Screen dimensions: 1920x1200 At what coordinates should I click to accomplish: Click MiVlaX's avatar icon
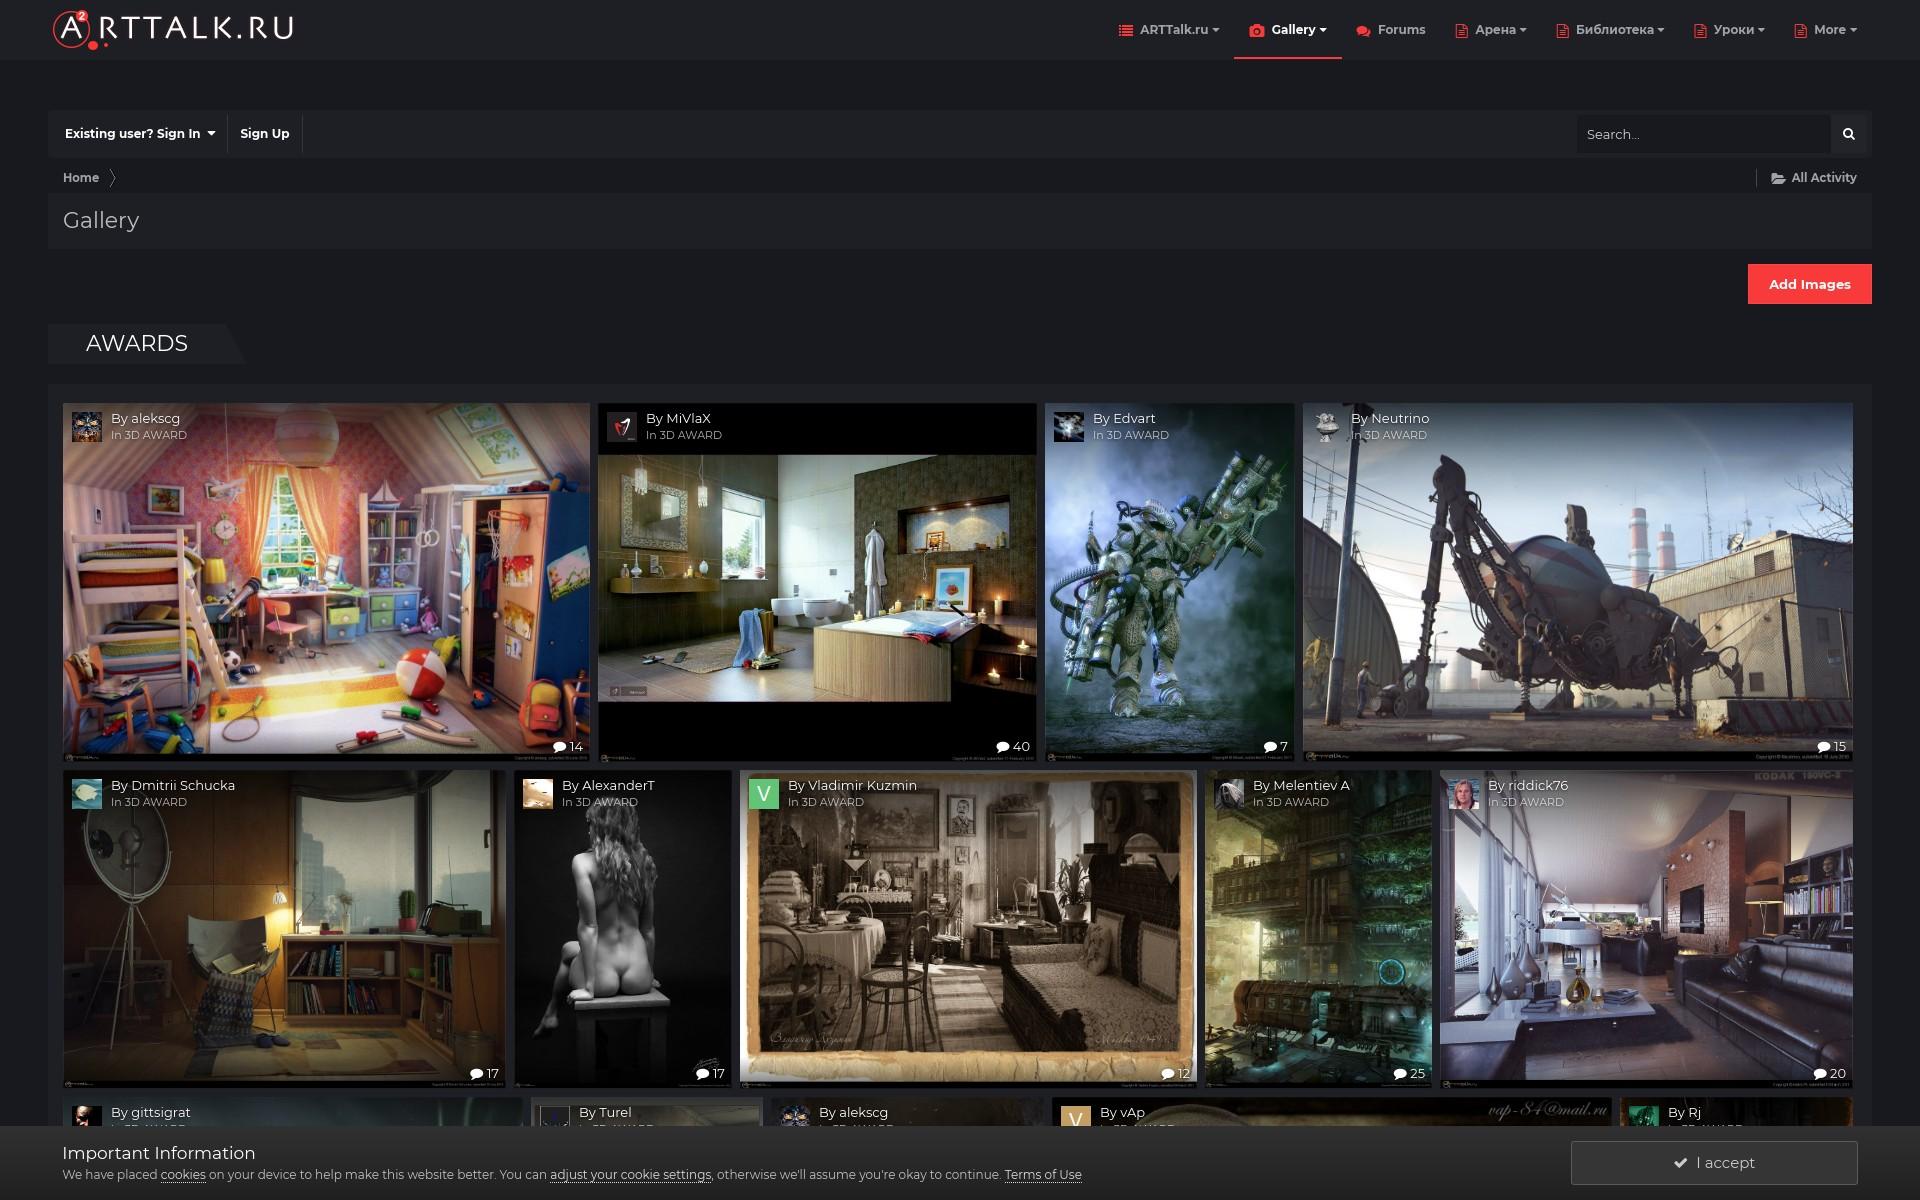pos(622,427)
